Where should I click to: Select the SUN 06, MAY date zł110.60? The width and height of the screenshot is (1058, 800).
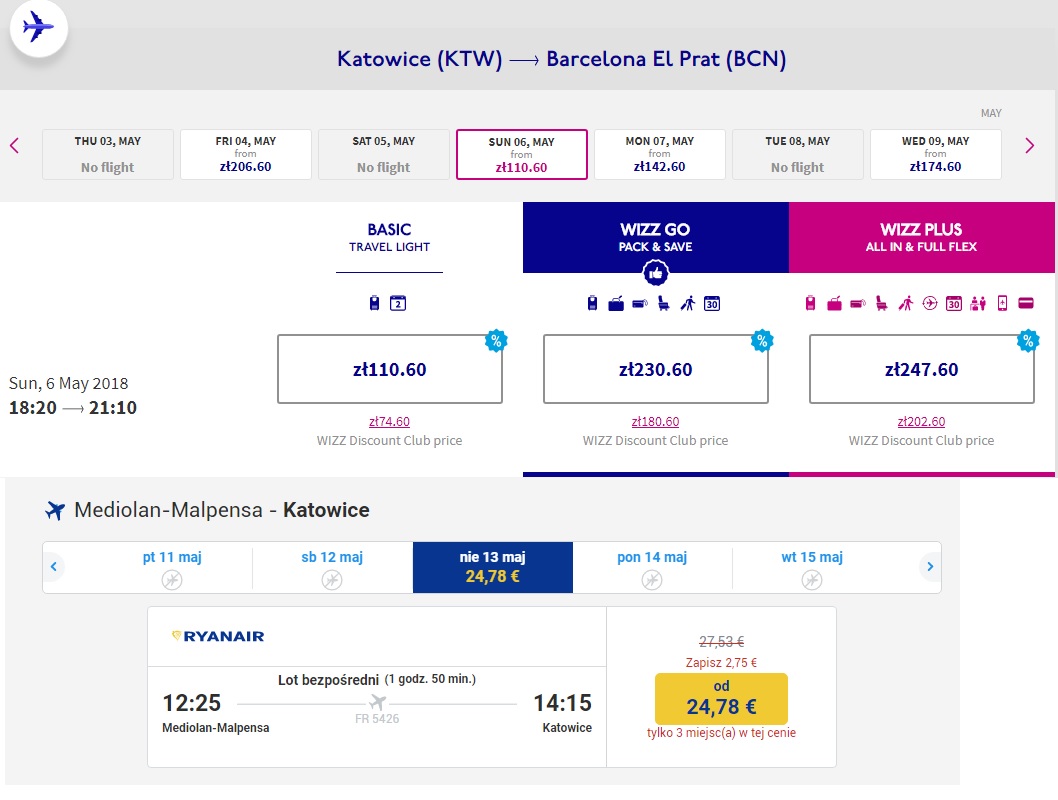(x=522, y=154)
